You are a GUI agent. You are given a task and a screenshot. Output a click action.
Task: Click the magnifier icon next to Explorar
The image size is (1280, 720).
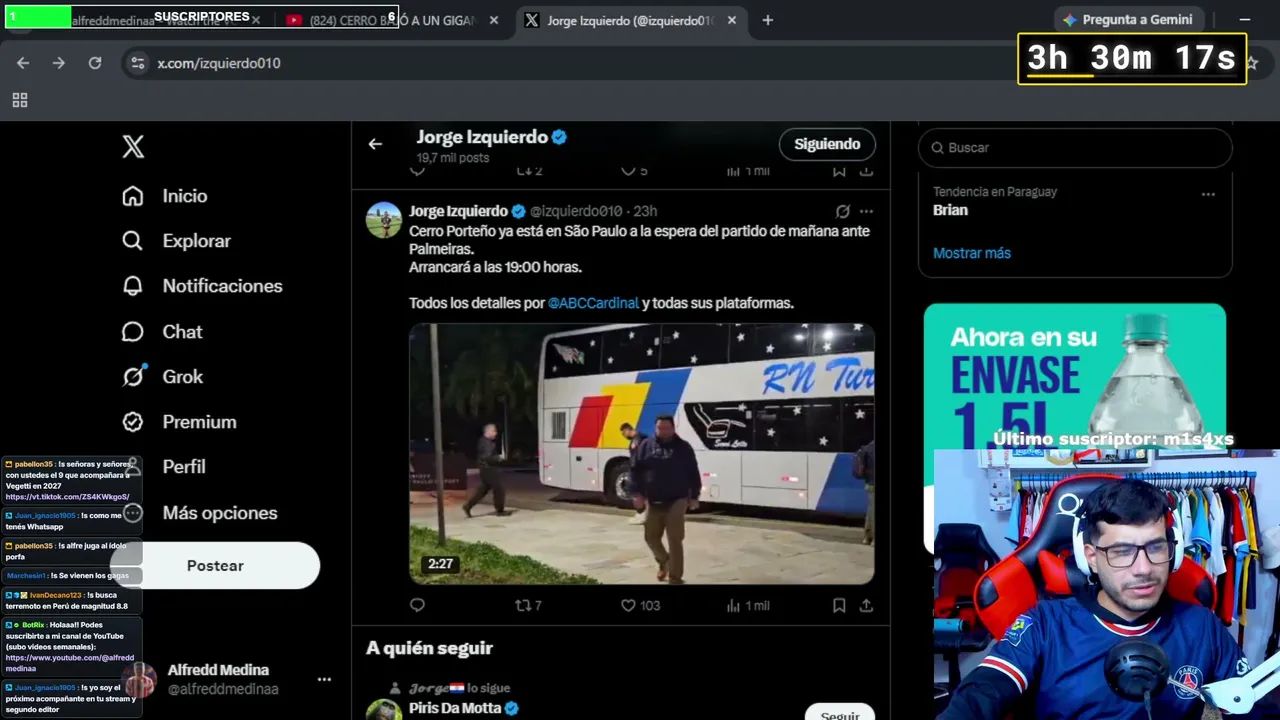[133, 241]
